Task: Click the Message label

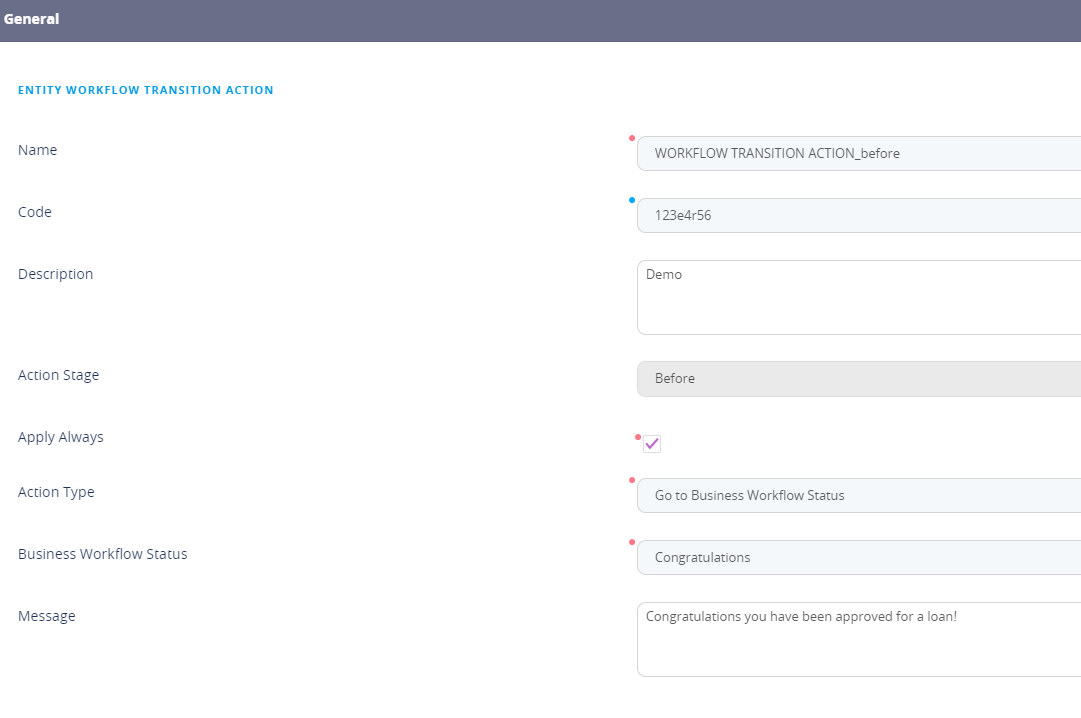Action: tap(47, 616)
